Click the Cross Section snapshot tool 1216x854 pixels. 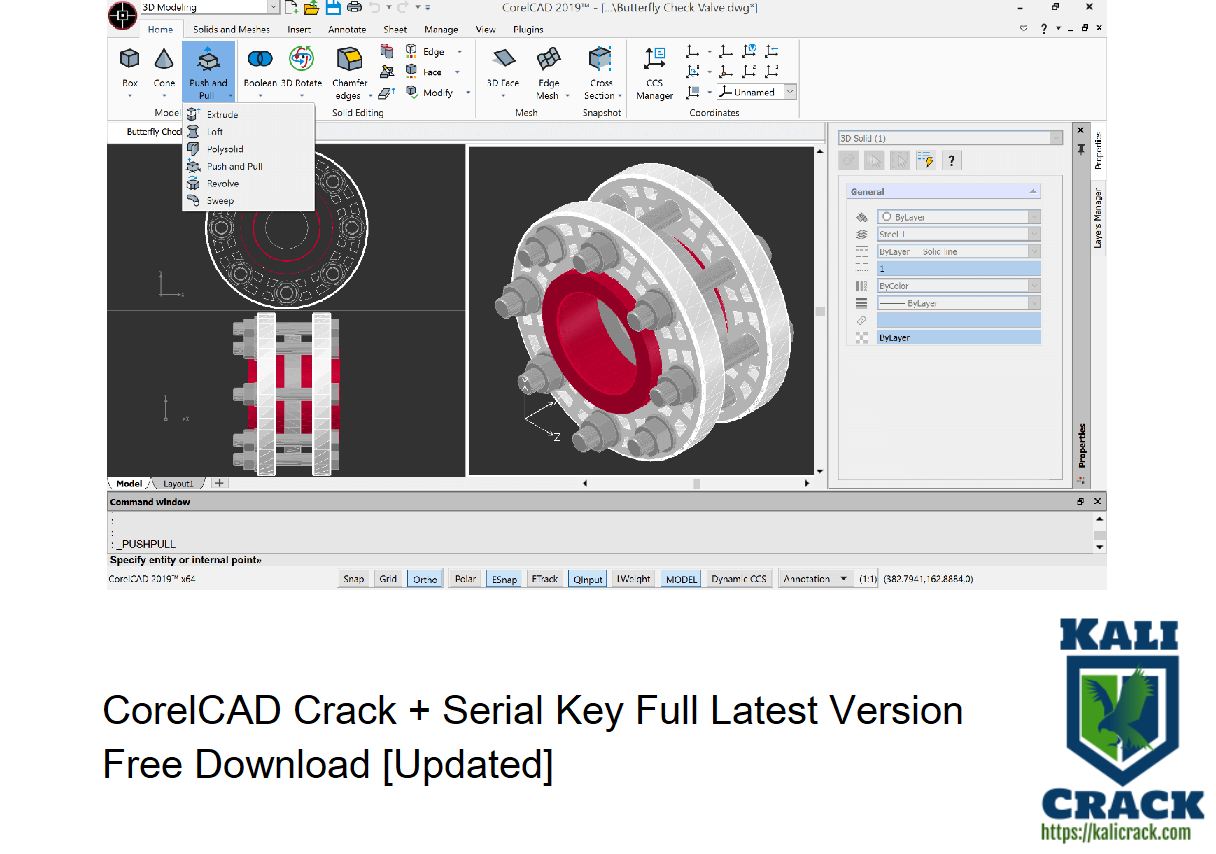tap(600, 72)
